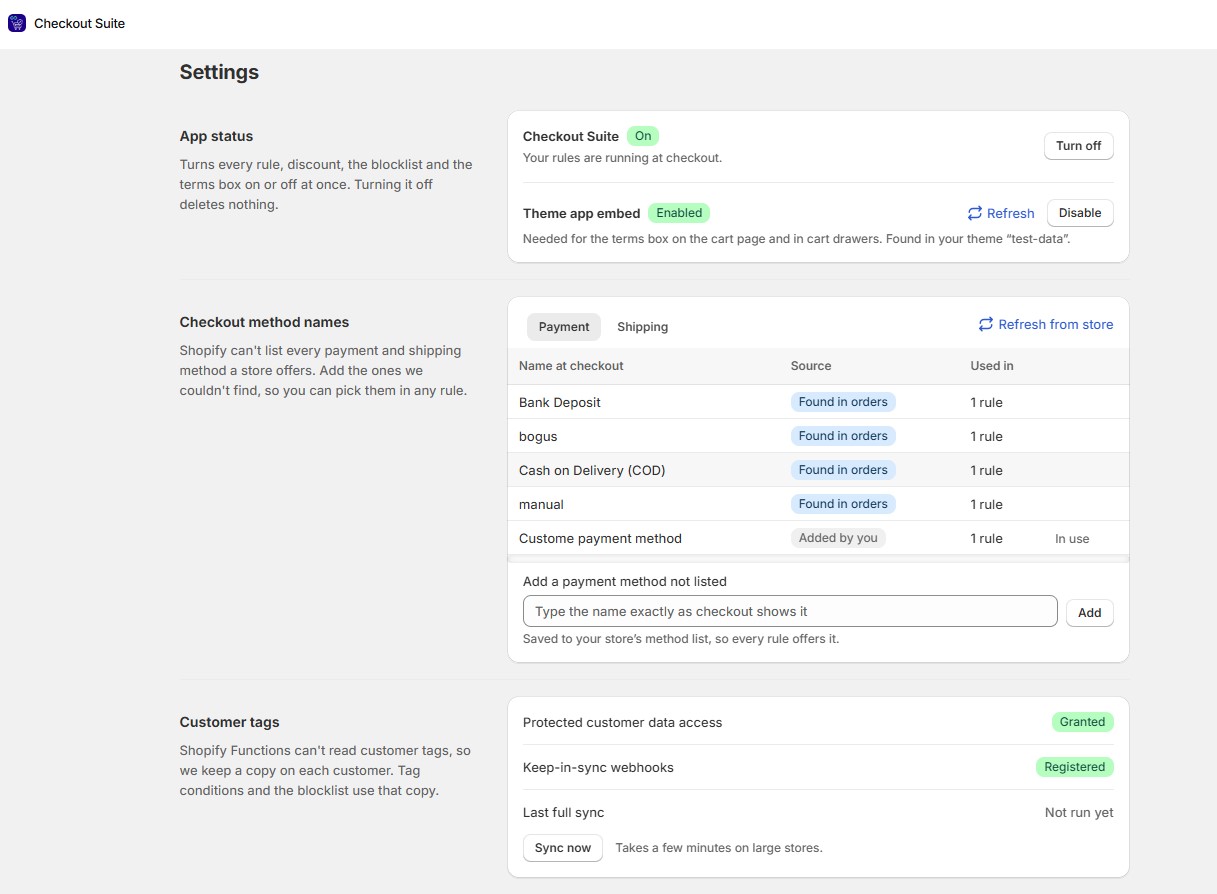1217x894 pixels.
Task: Focus the payment method name input field
Action: pos(790,611)
